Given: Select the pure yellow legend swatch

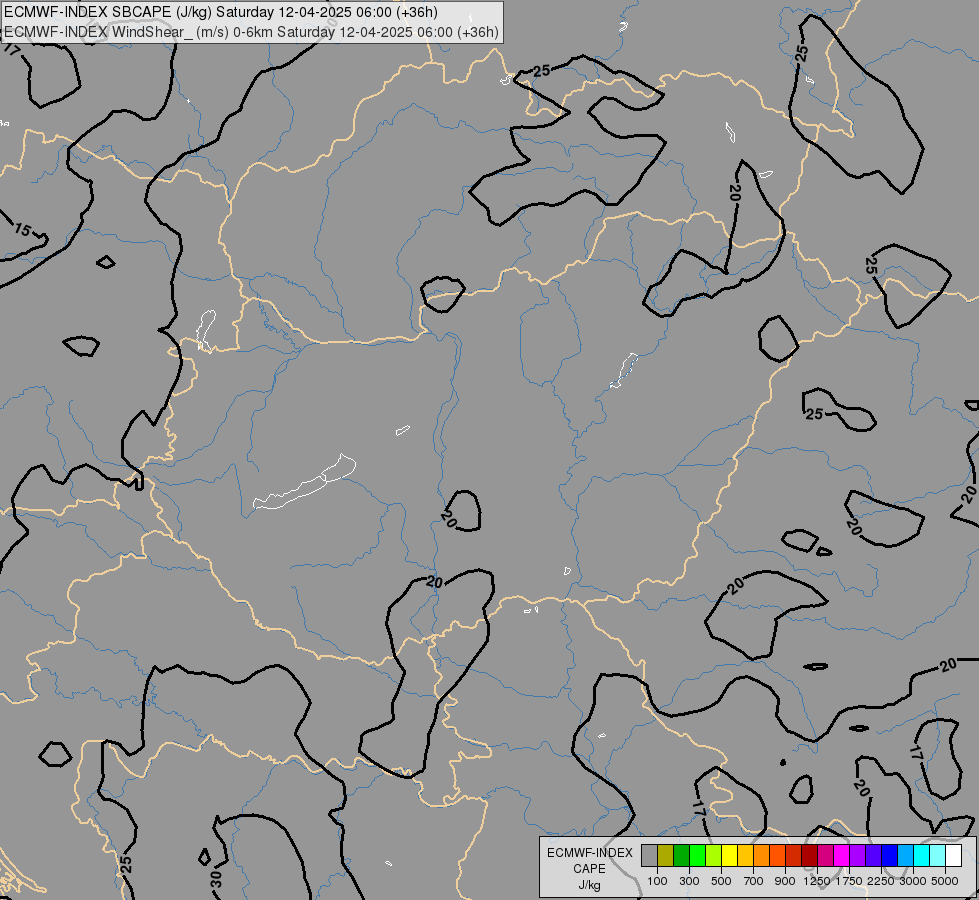Looking at the screenshot, I should (x=729, y=855).
